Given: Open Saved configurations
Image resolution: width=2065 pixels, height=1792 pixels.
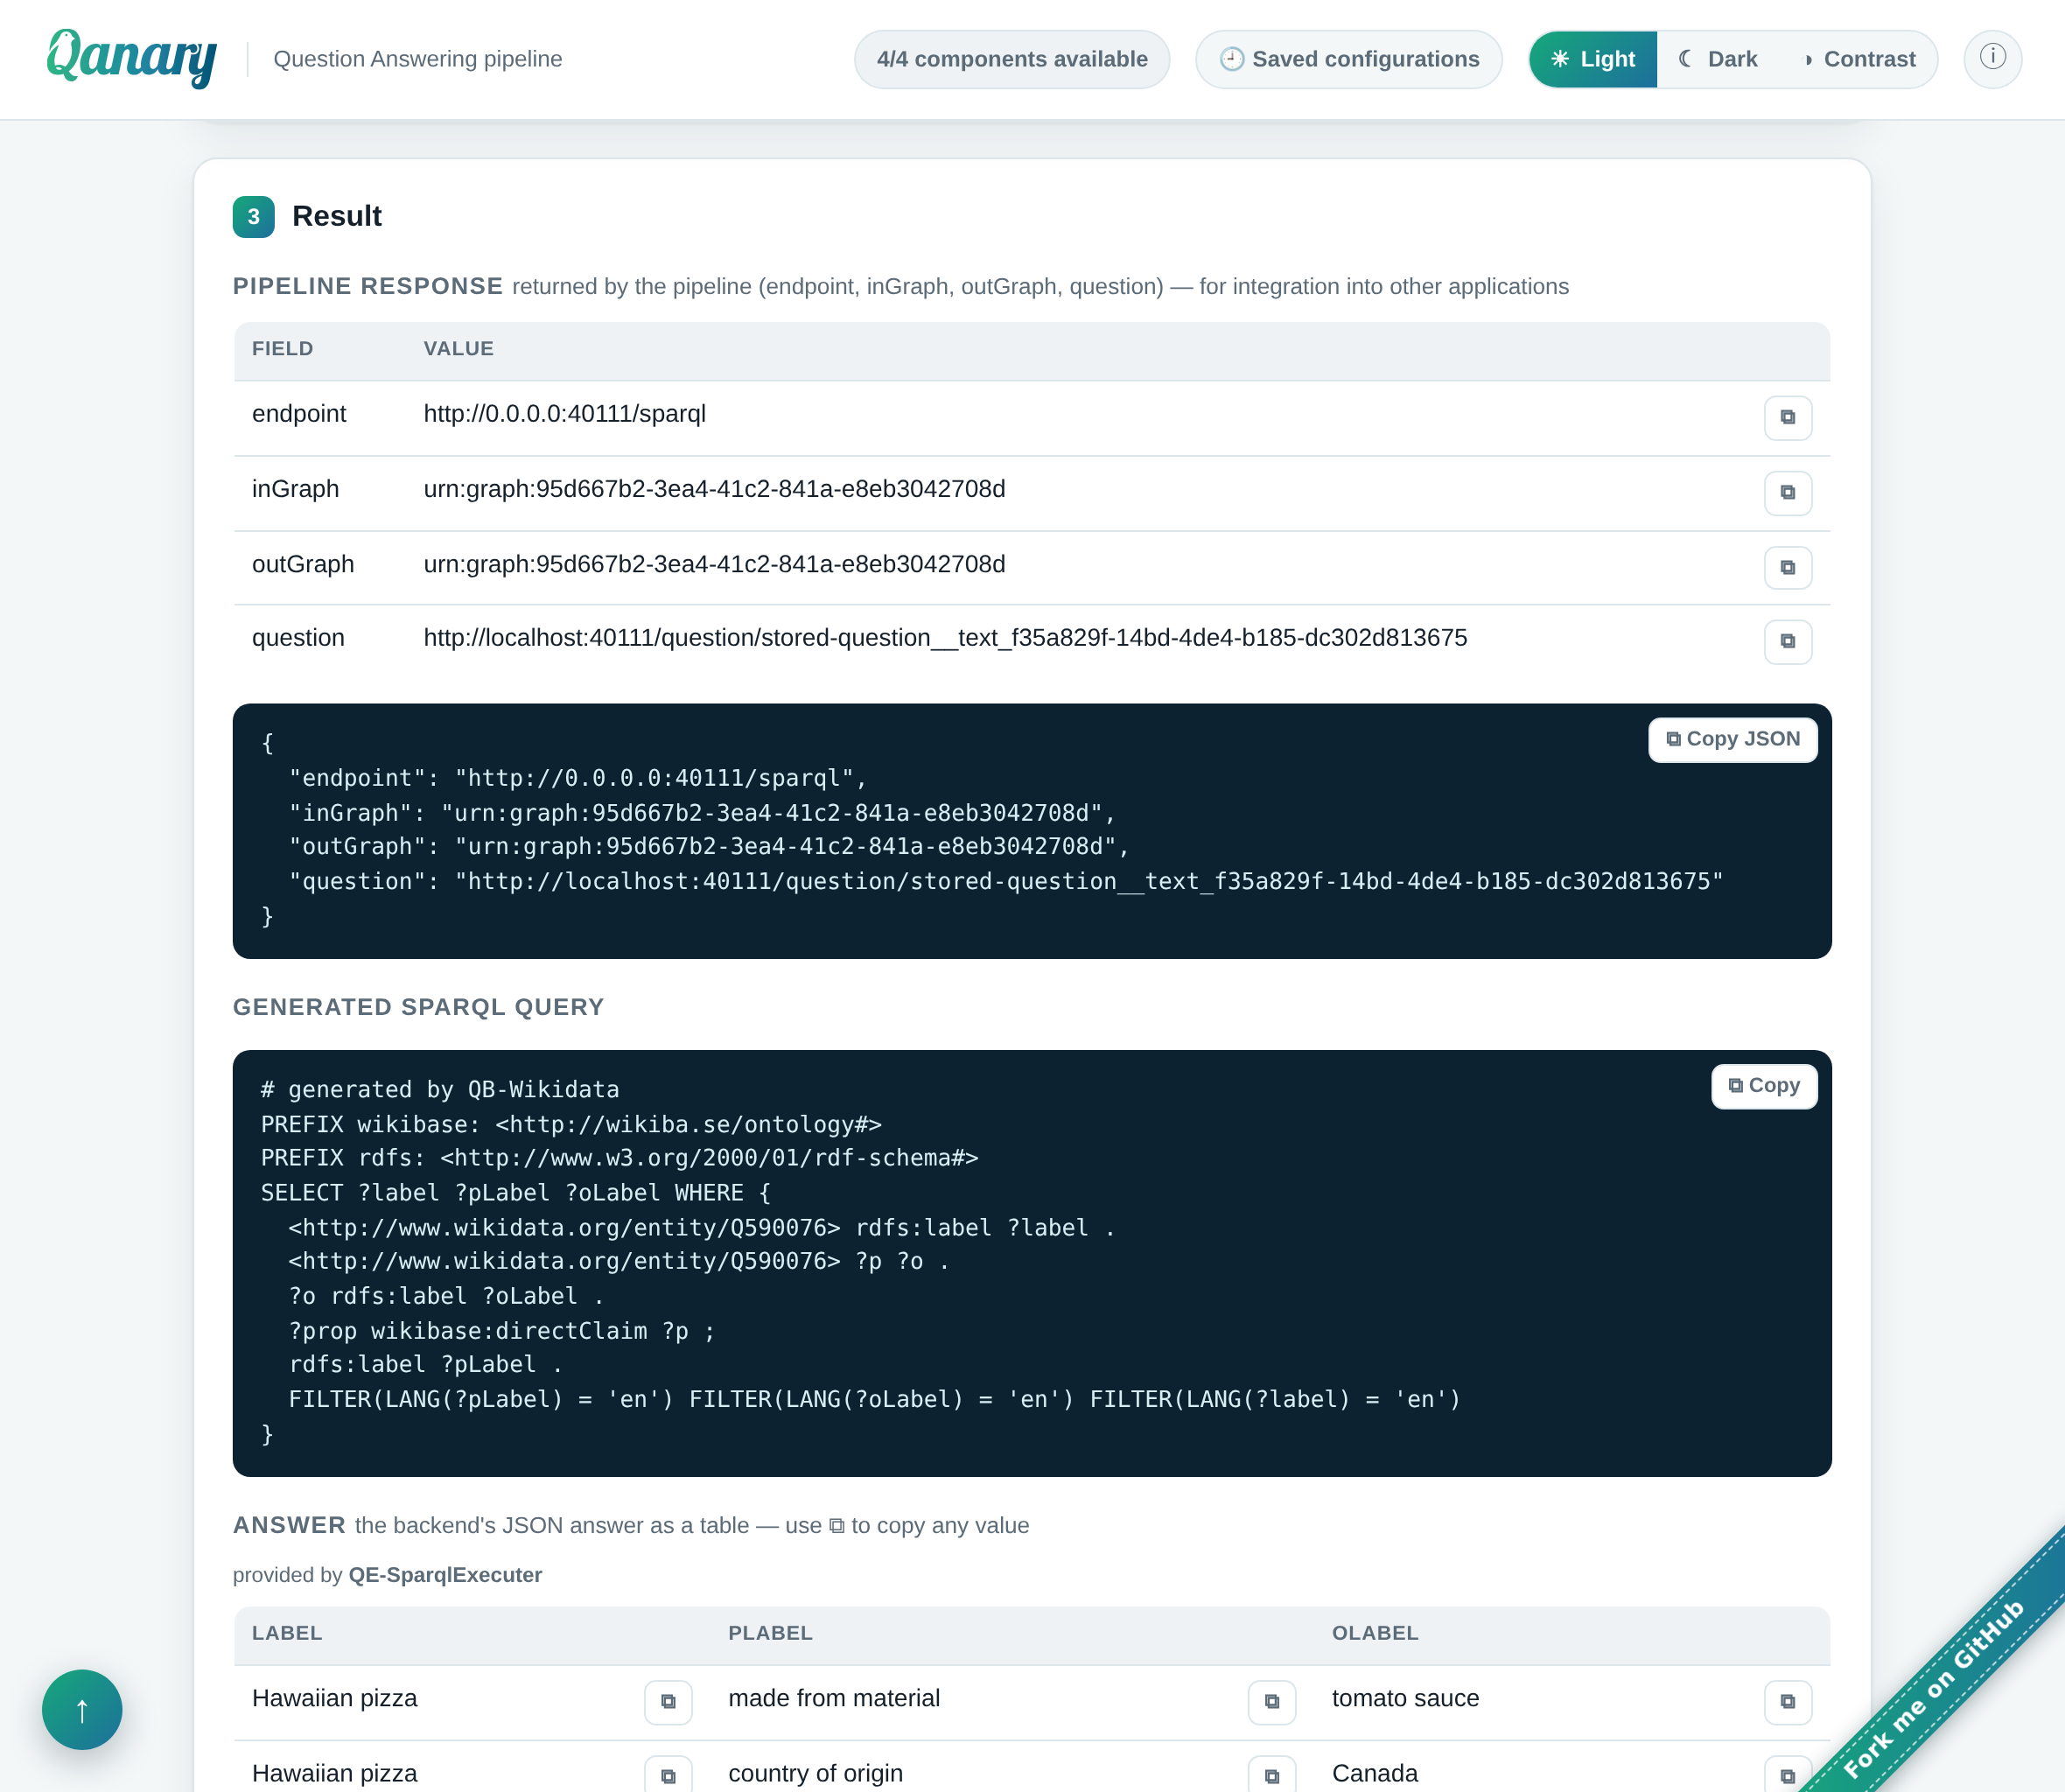Looking at the screenshot, I should pos(1348,59).
